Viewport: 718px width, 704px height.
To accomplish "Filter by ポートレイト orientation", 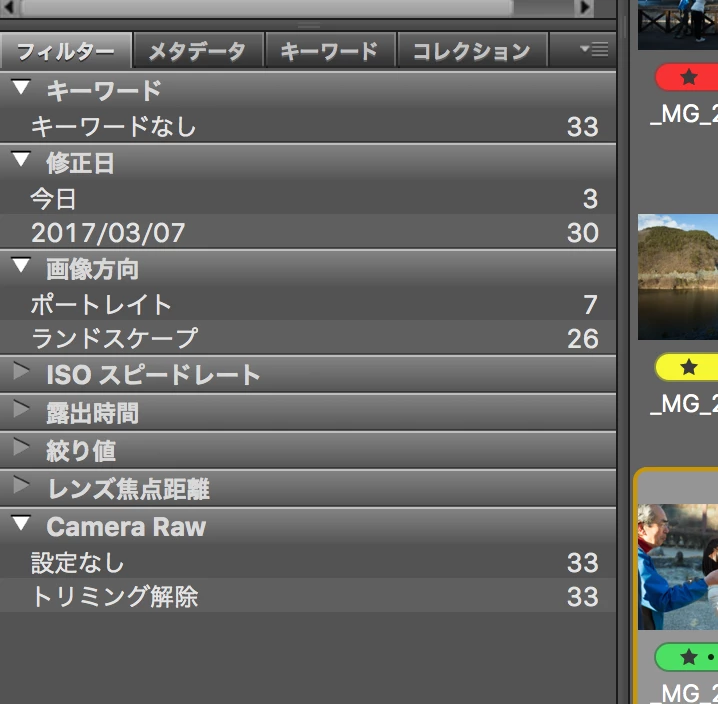I will tap(308, 305).
